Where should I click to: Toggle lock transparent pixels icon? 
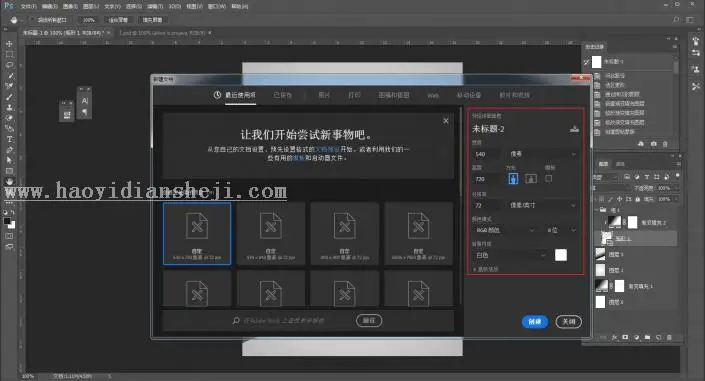pyautogui.click(x=602, y=199)
